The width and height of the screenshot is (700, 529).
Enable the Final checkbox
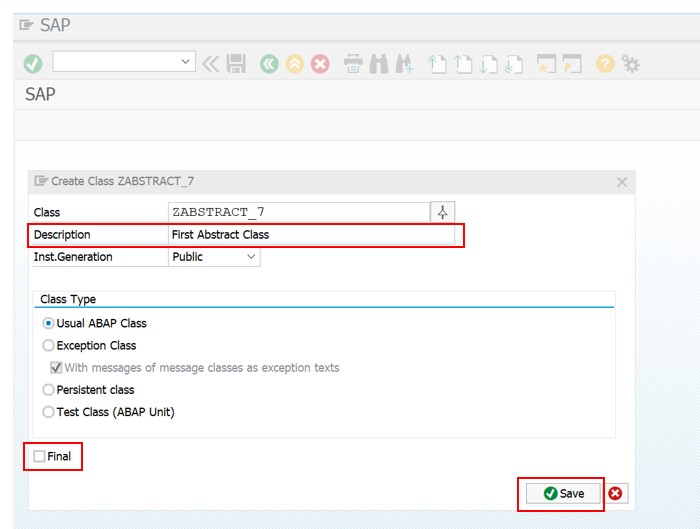point(39,456)
